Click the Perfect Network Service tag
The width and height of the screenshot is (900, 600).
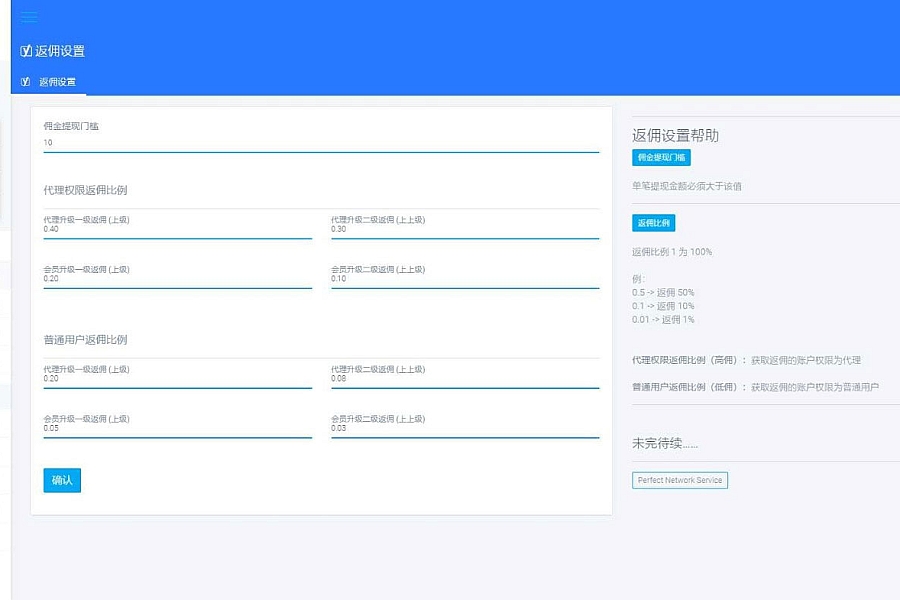680,481
